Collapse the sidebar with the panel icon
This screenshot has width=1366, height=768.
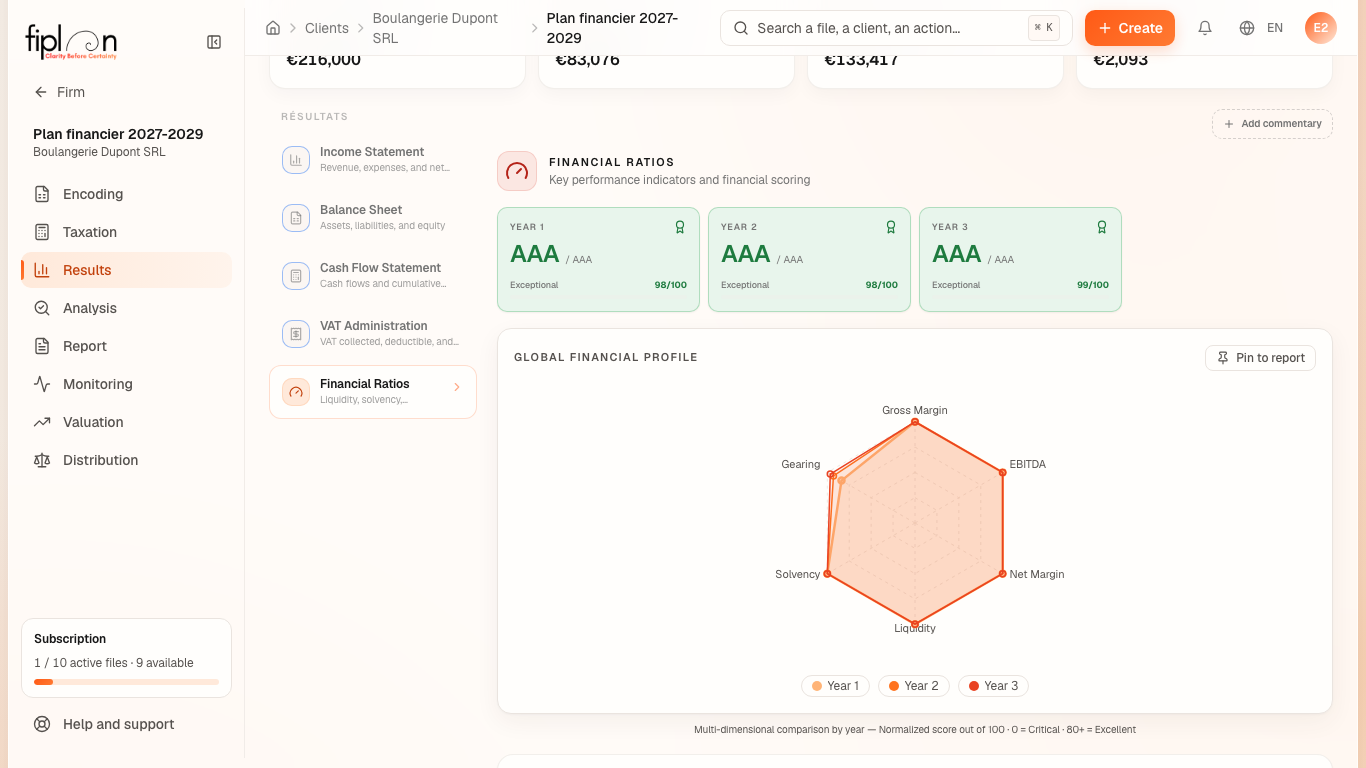tap(214, 42)
